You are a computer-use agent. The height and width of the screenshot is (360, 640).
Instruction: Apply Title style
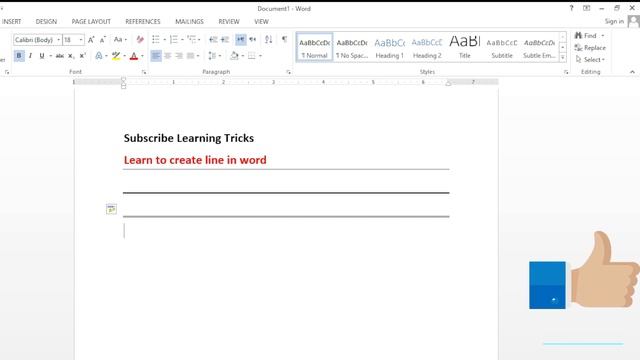pos(464,47)
